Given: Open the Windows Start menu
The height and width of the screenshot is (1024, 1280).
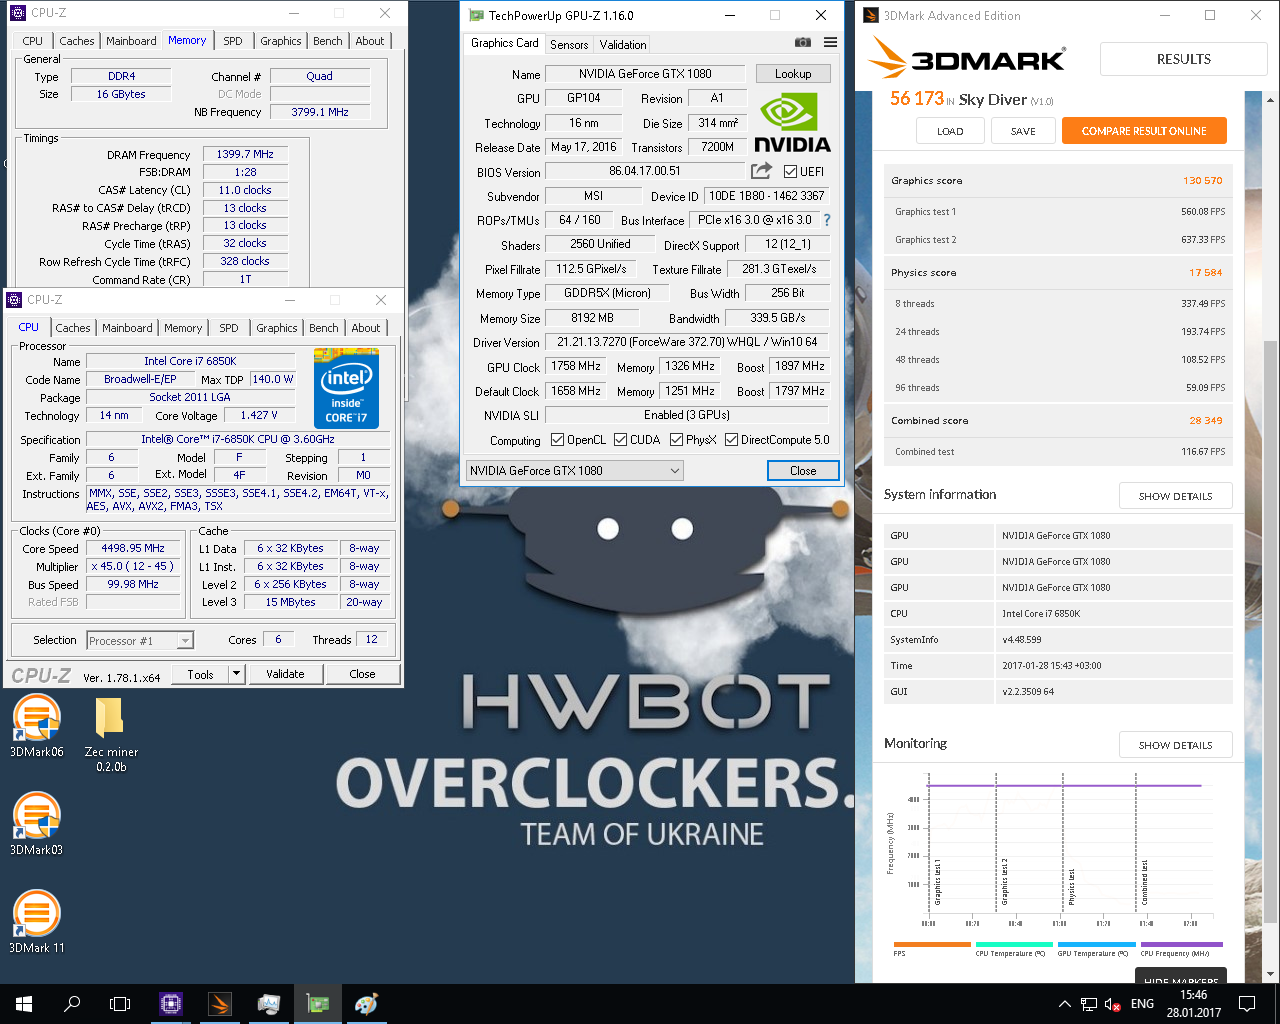Looking at the screenshot, I should tap(24, 1003).
